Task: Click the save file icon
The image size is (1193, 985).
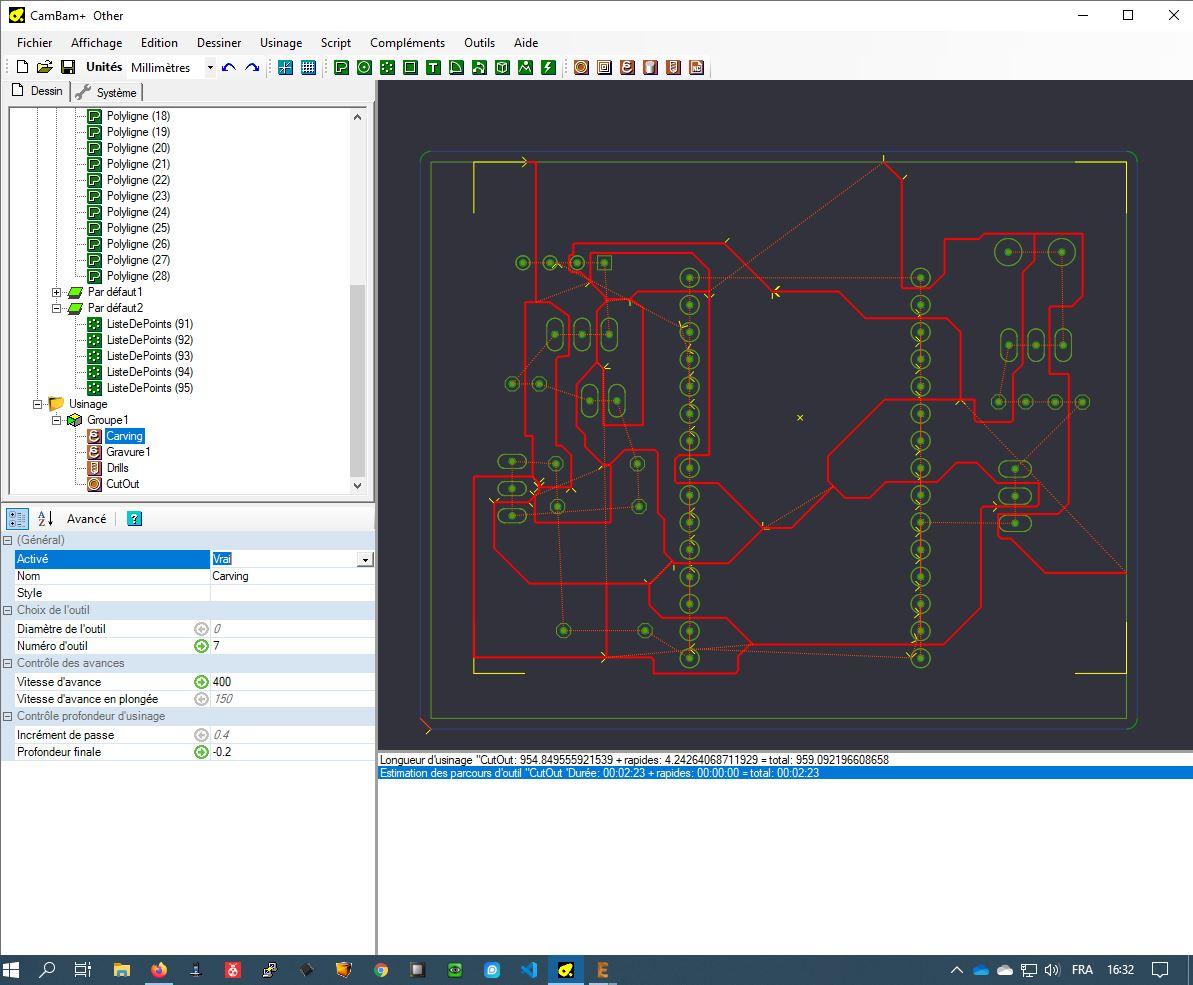Action: point(68,67)
